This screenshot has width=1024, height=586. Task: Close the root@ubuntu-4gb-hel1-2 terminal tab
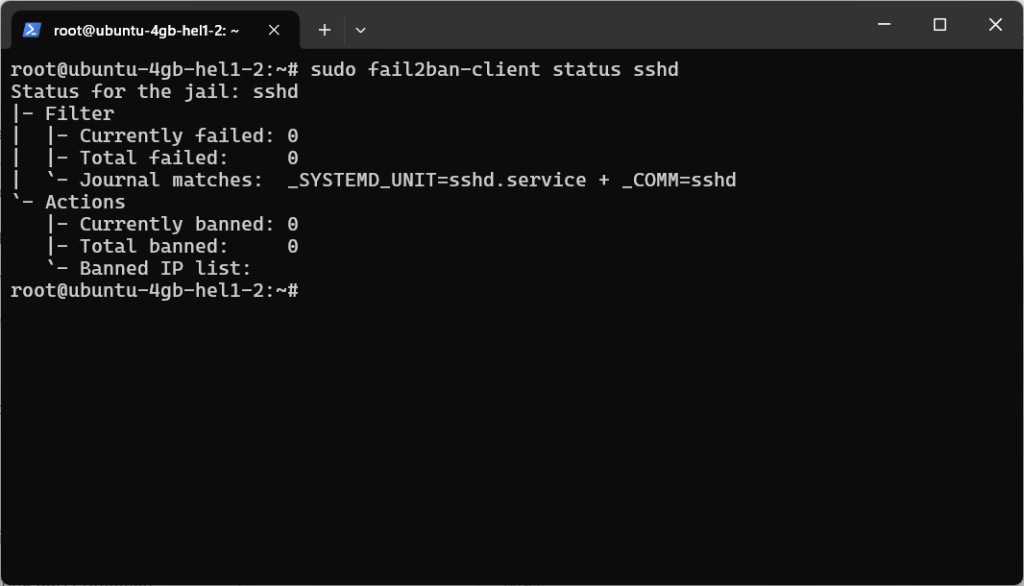274,30
